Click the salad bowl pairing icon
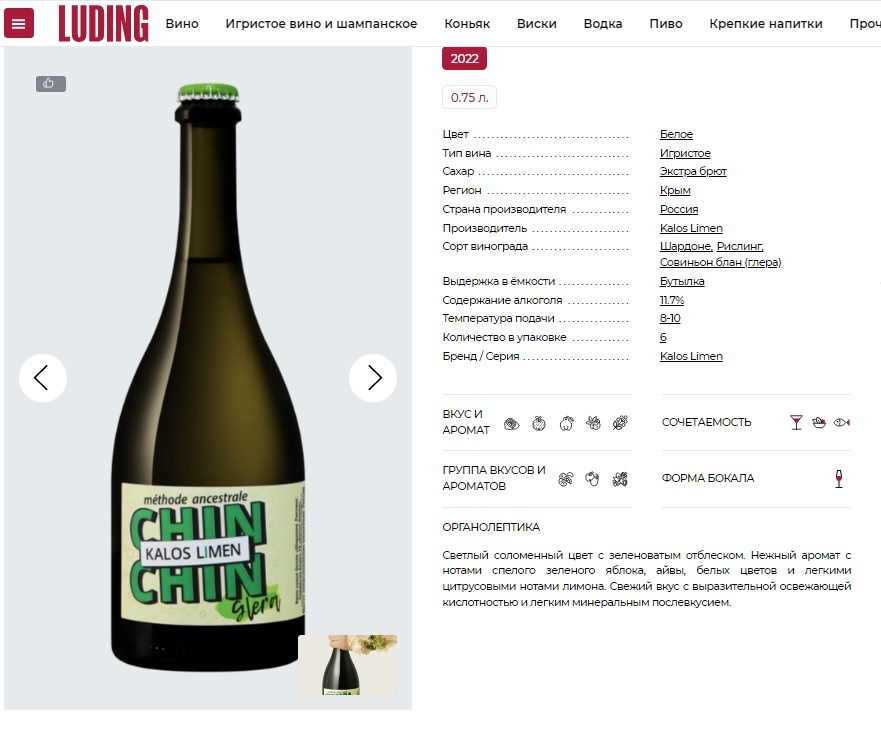 (x=819, y=423)
